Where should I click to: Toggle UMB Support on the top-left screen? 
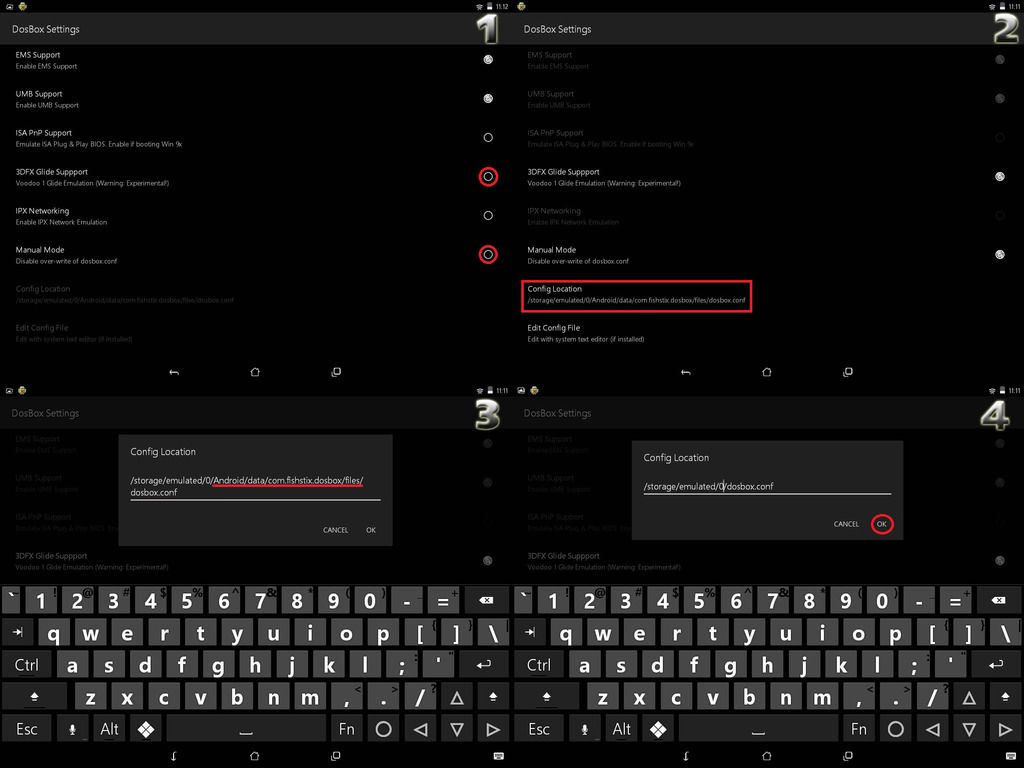tap(488, 99)
